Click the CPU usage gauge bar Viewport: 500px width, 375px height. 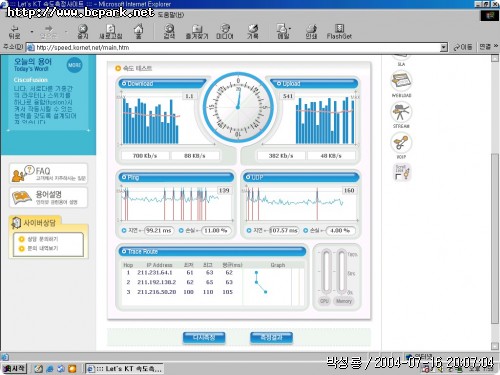[x=326, y=272]
